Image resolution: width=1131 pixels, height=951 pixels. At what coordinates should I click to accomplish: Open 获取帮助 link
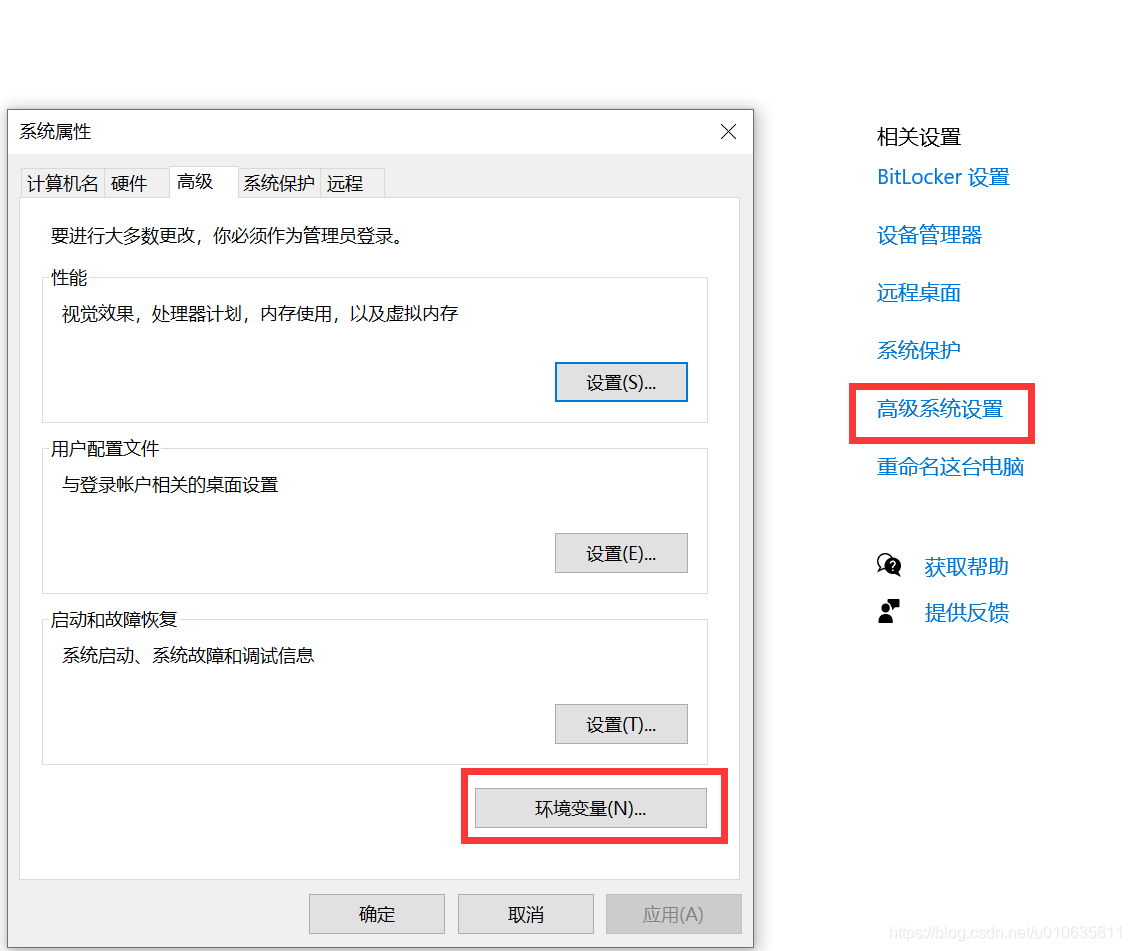(x=966, y=566)
